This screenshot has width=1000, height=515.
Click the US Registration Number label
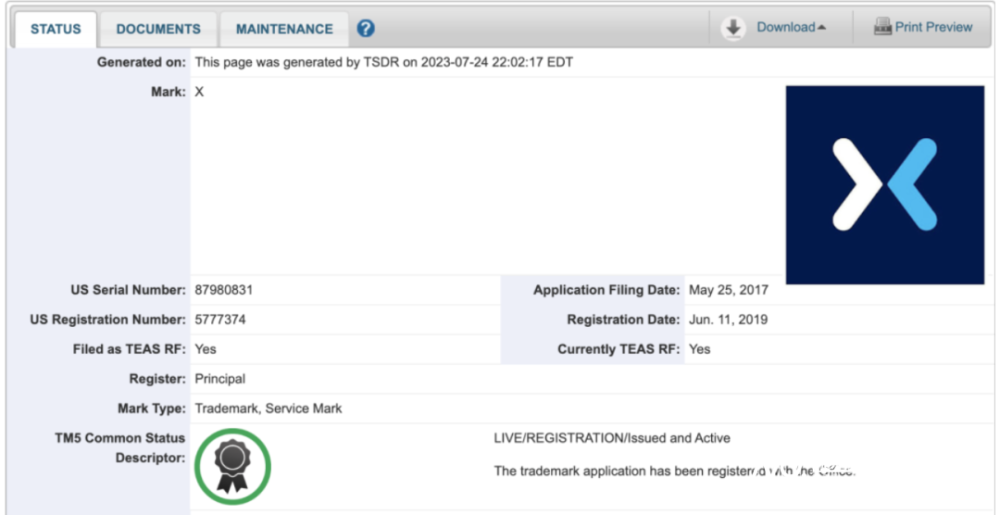click(x=108, y=320)
